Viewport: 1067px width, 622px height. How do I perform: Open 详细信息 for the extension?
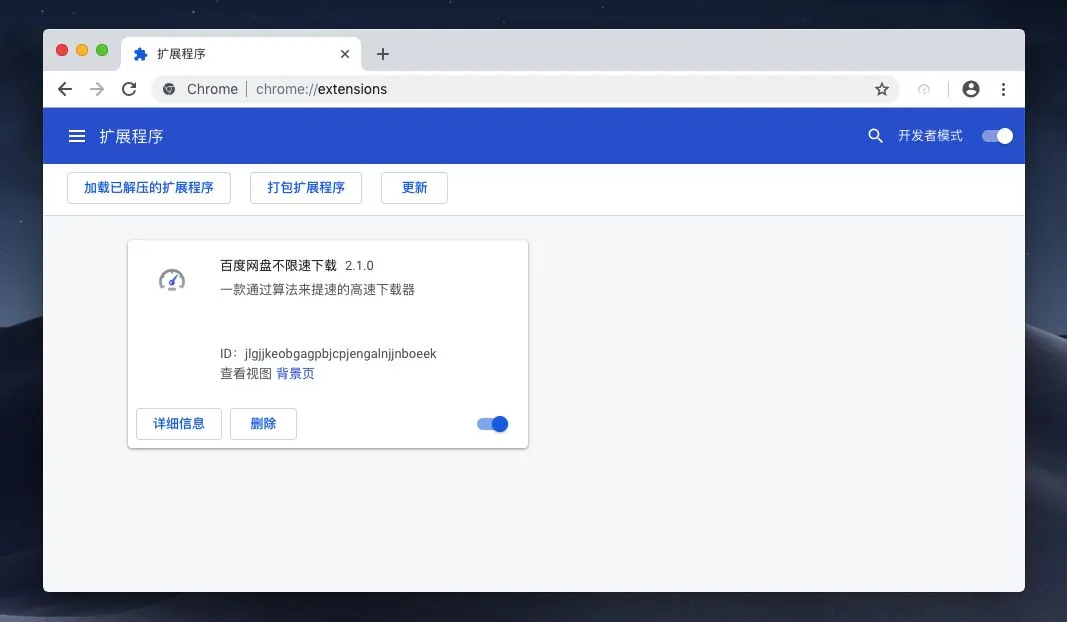179,424
